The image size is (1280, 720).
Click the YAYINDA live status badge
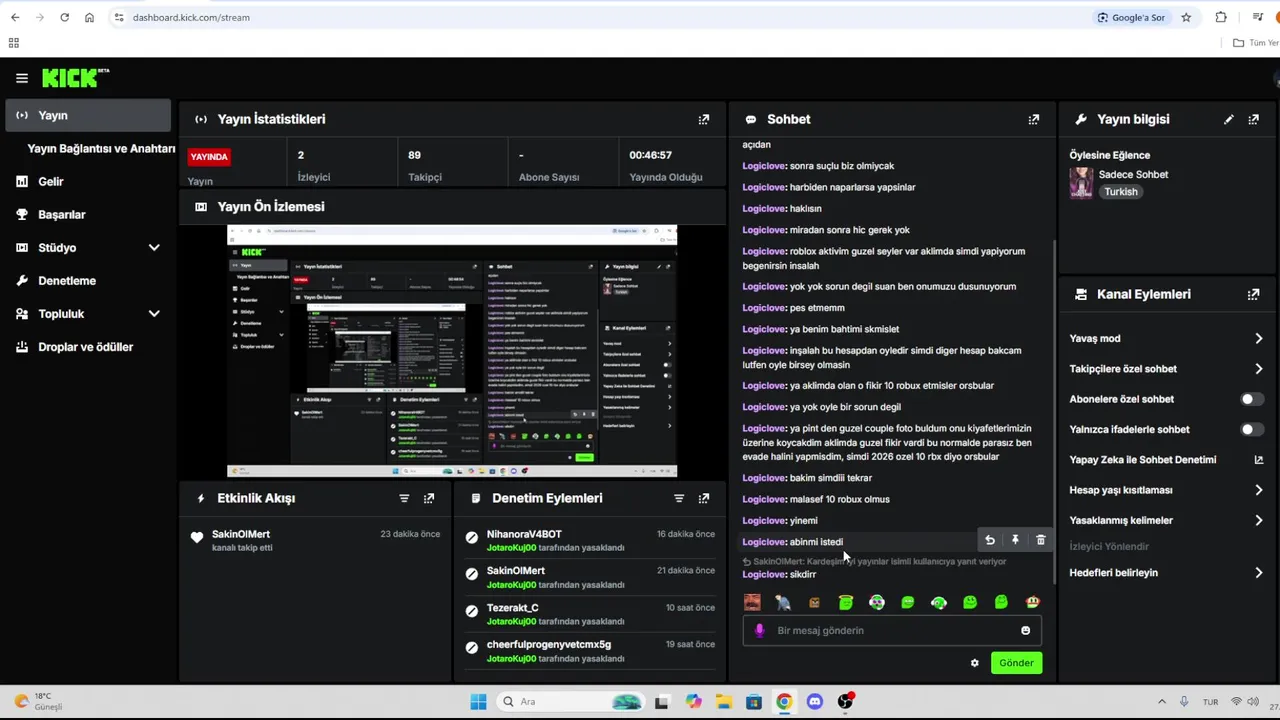(x=210, y=157)
